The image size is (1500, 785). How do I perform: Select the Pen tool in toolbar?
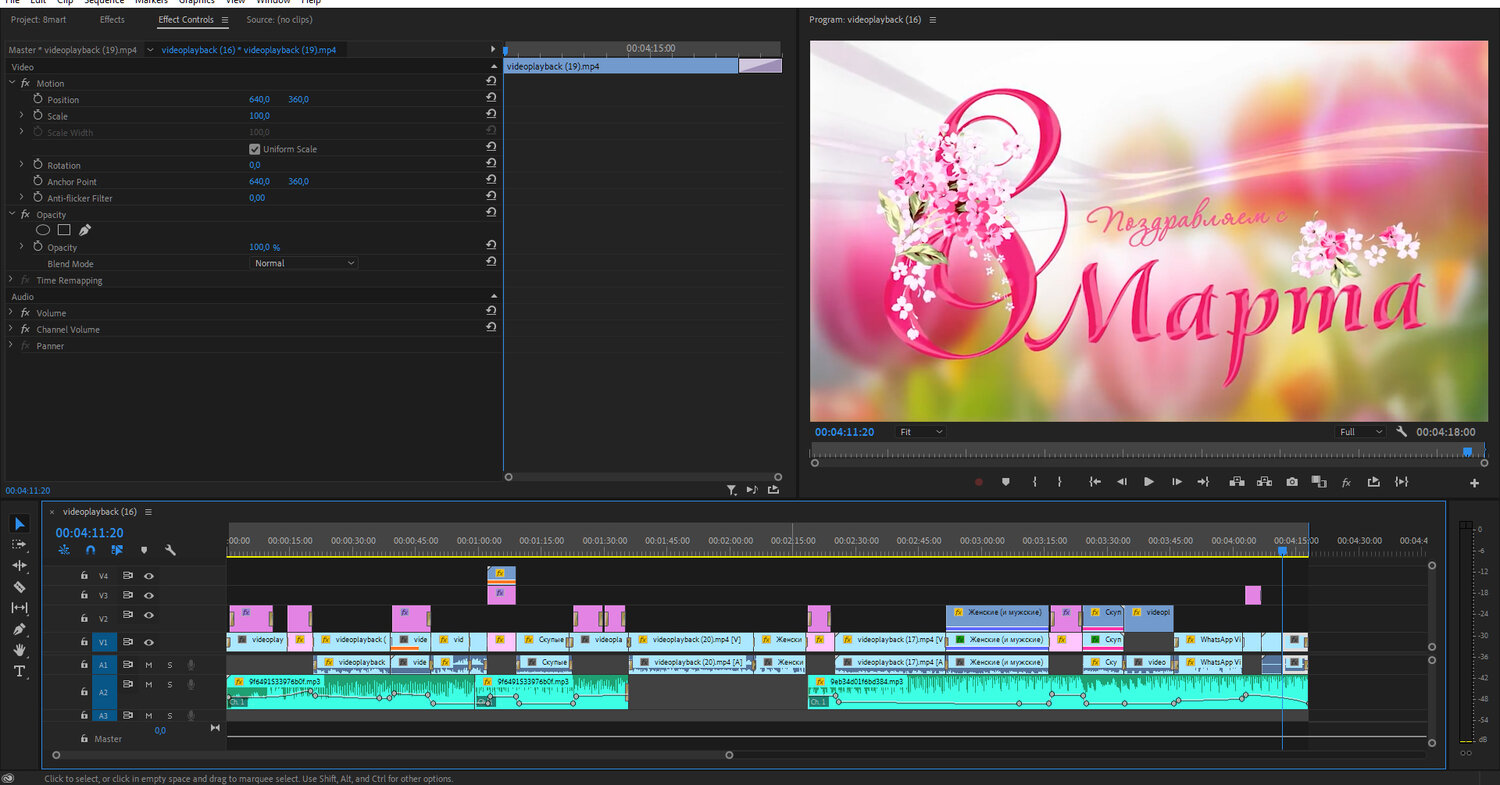(20, 629)
